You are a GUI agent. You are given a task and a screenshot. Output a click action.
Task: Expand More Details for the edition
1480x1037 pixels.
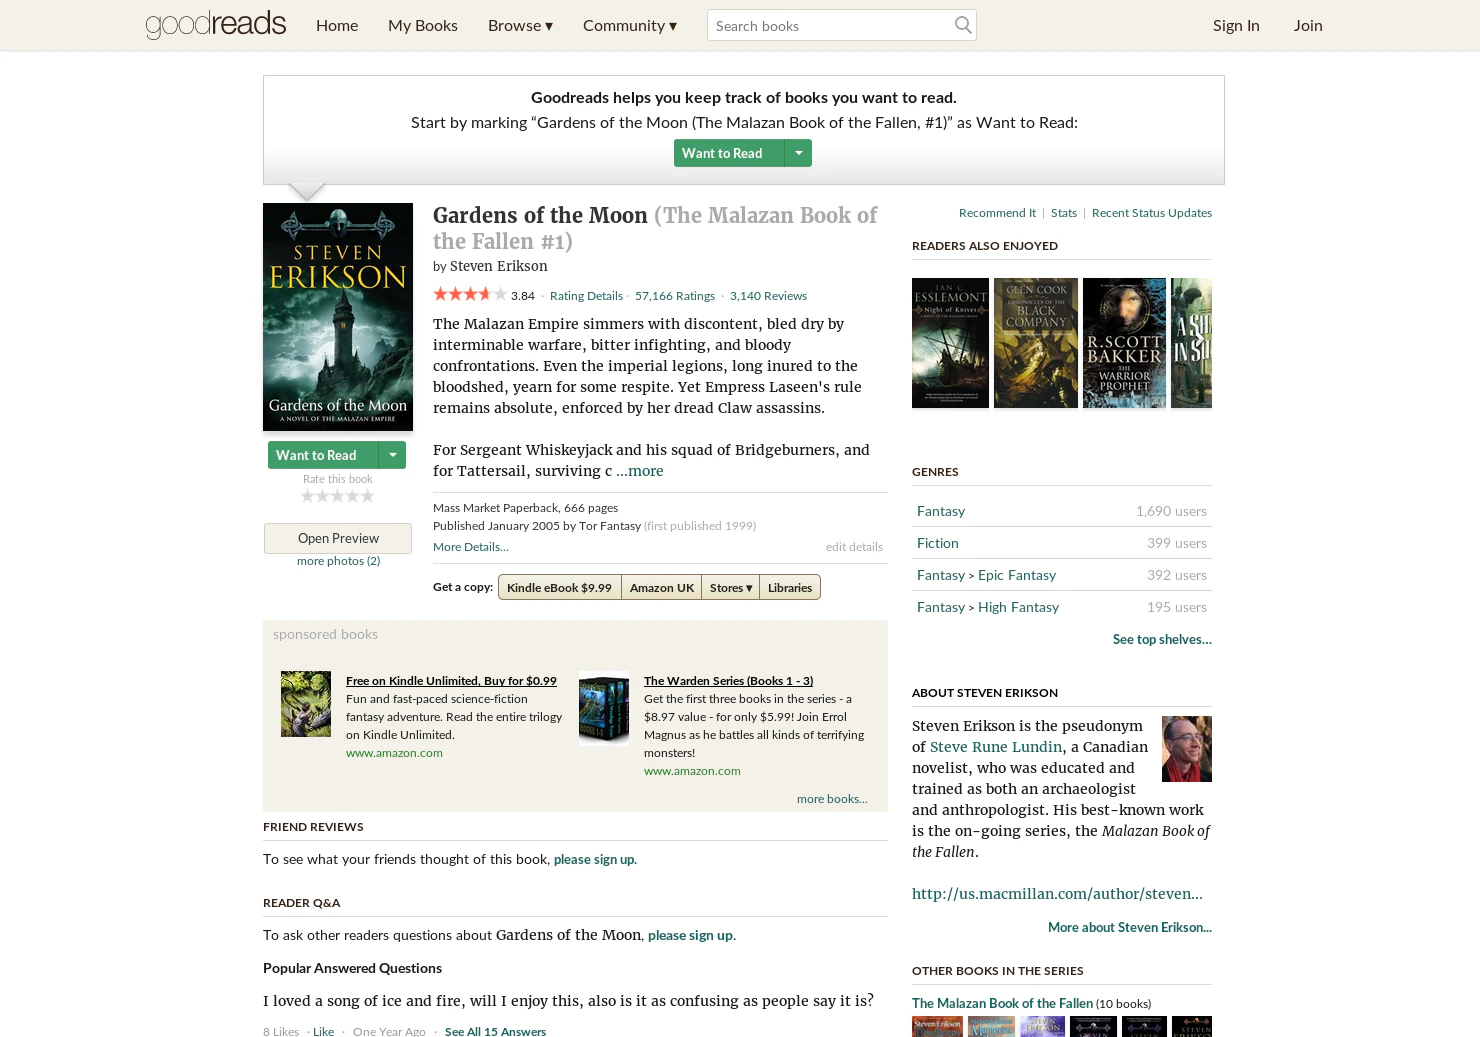coord(470,547)
